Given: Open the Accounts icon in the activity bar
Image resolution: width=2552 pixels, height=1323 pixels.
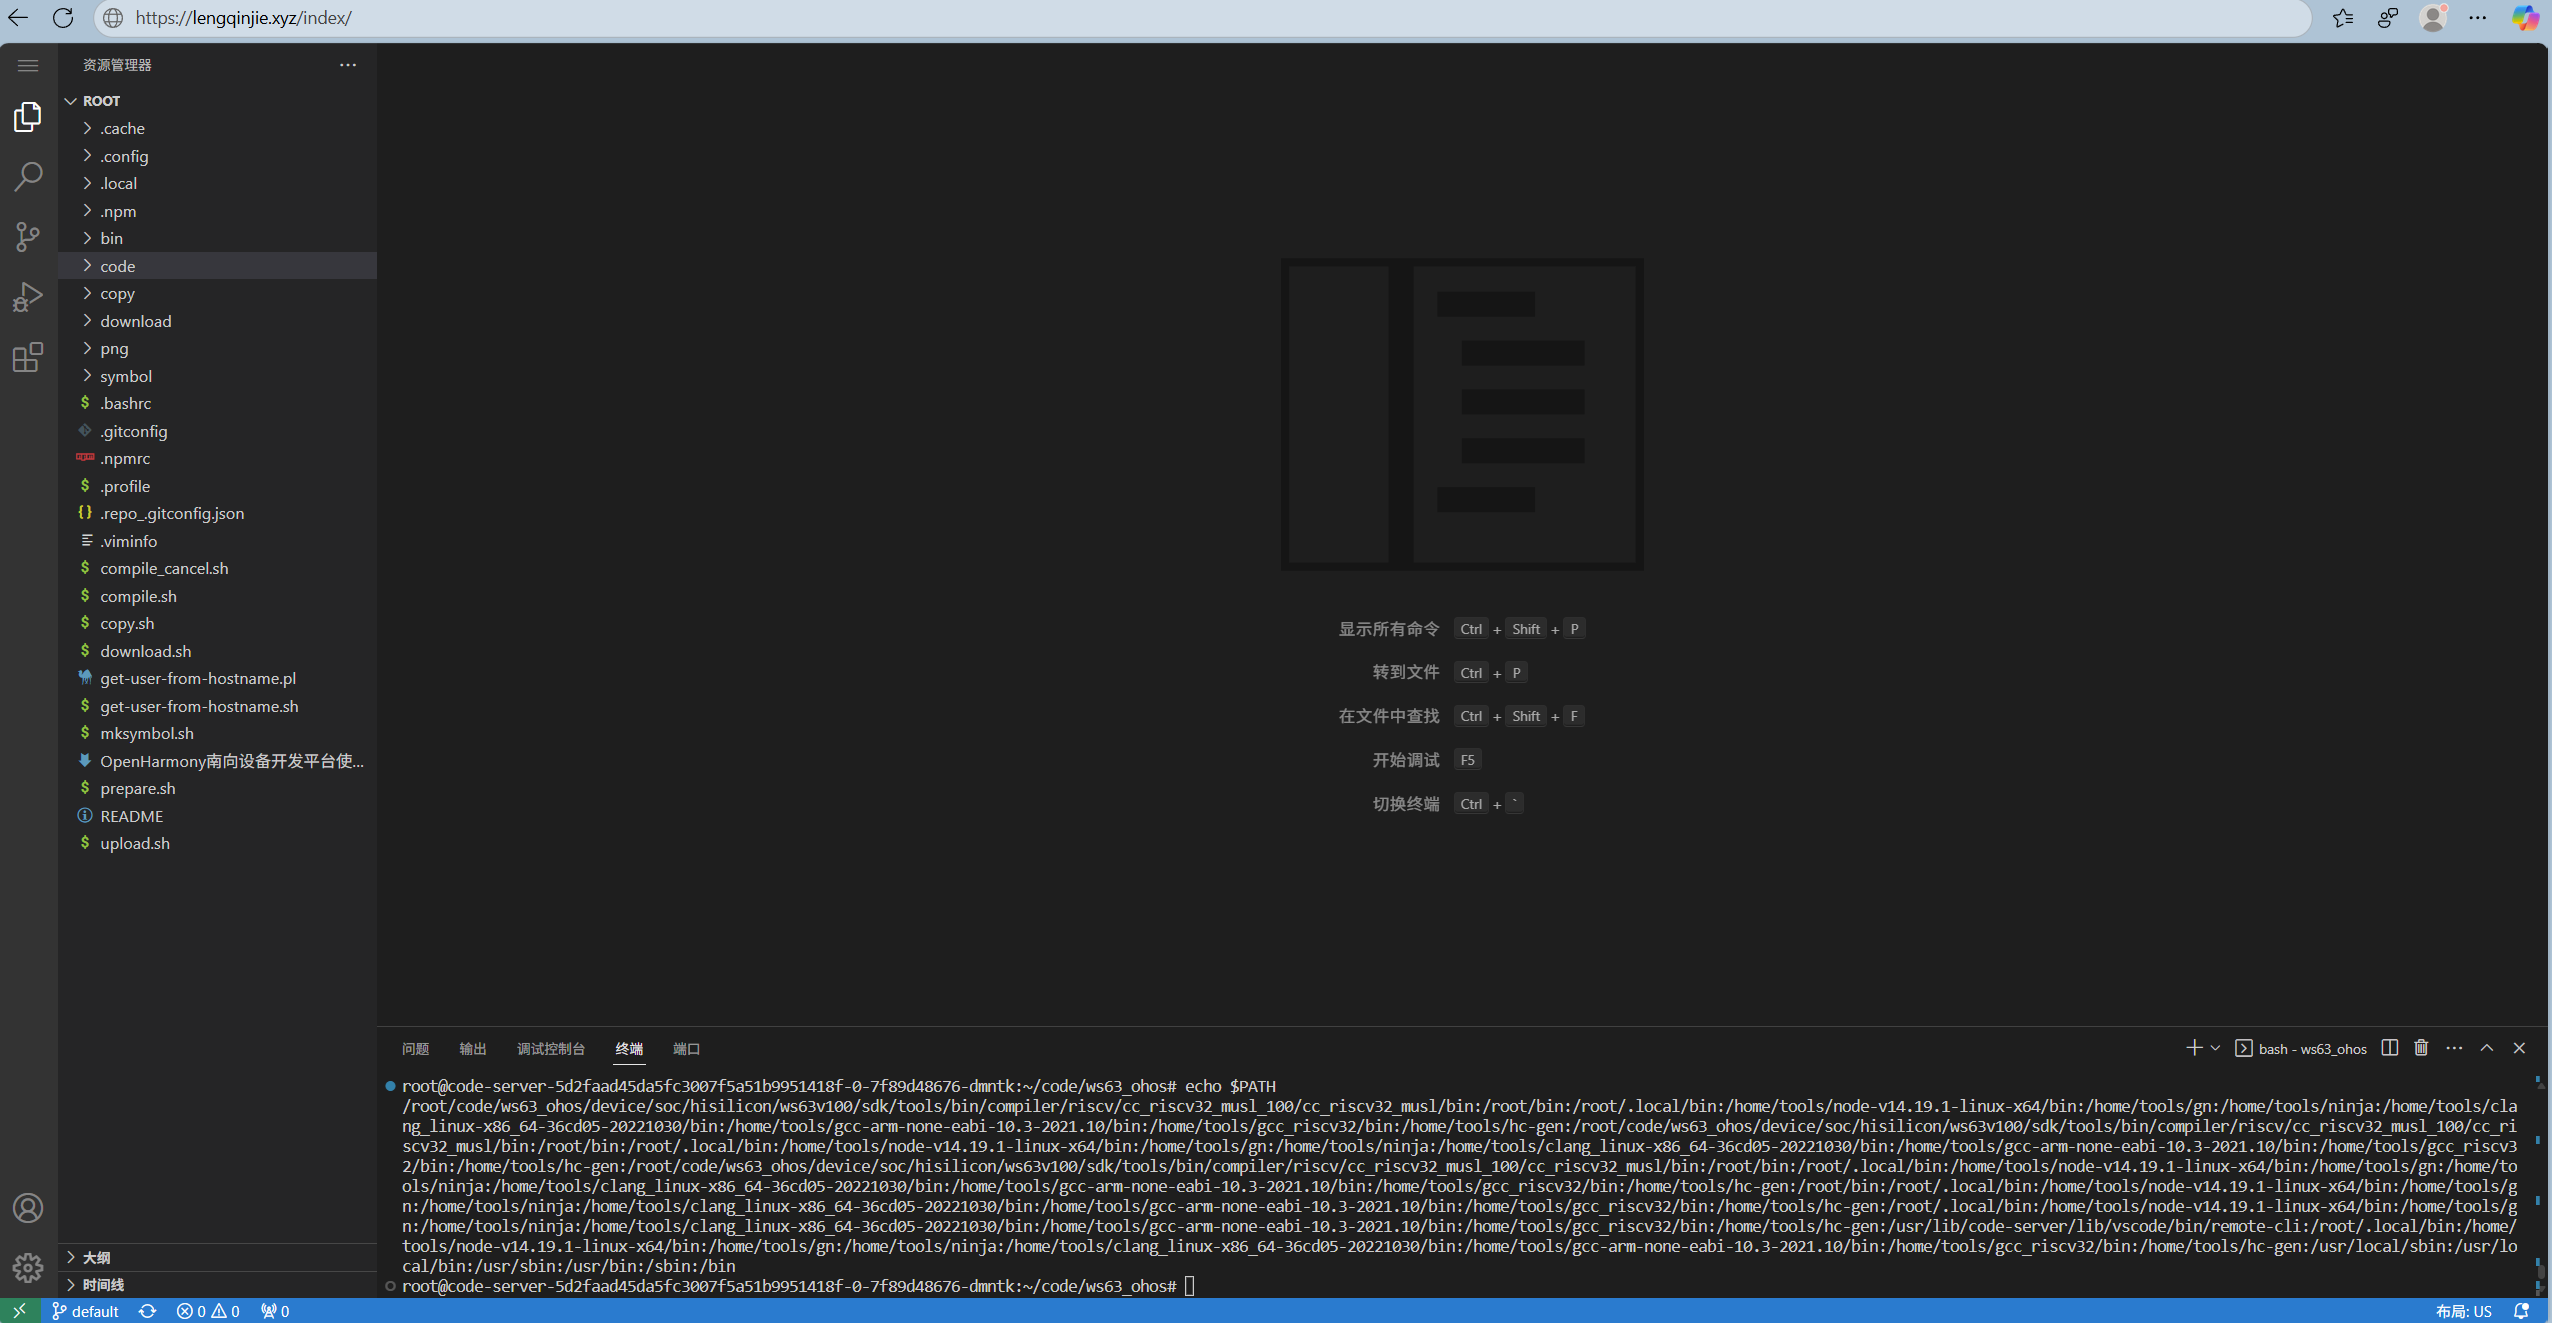Looking at the screenshot, I should 28,1208.
